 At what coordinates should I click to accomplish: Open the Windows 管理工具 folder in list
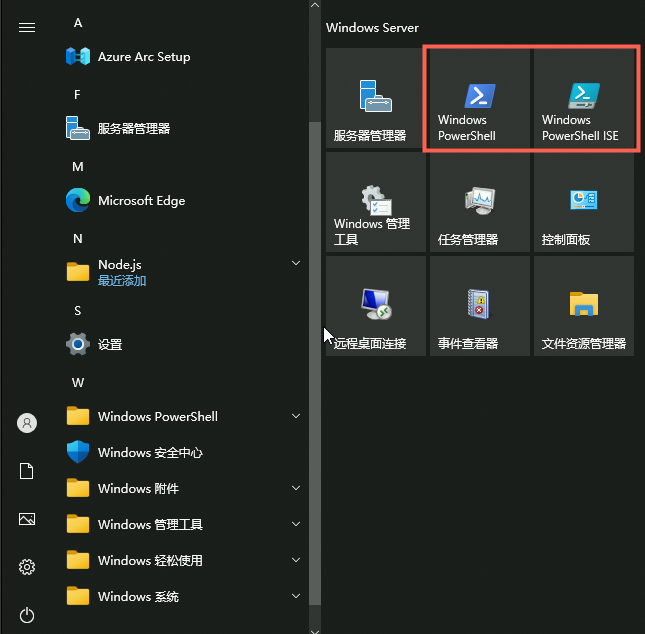tap(183, 524)
